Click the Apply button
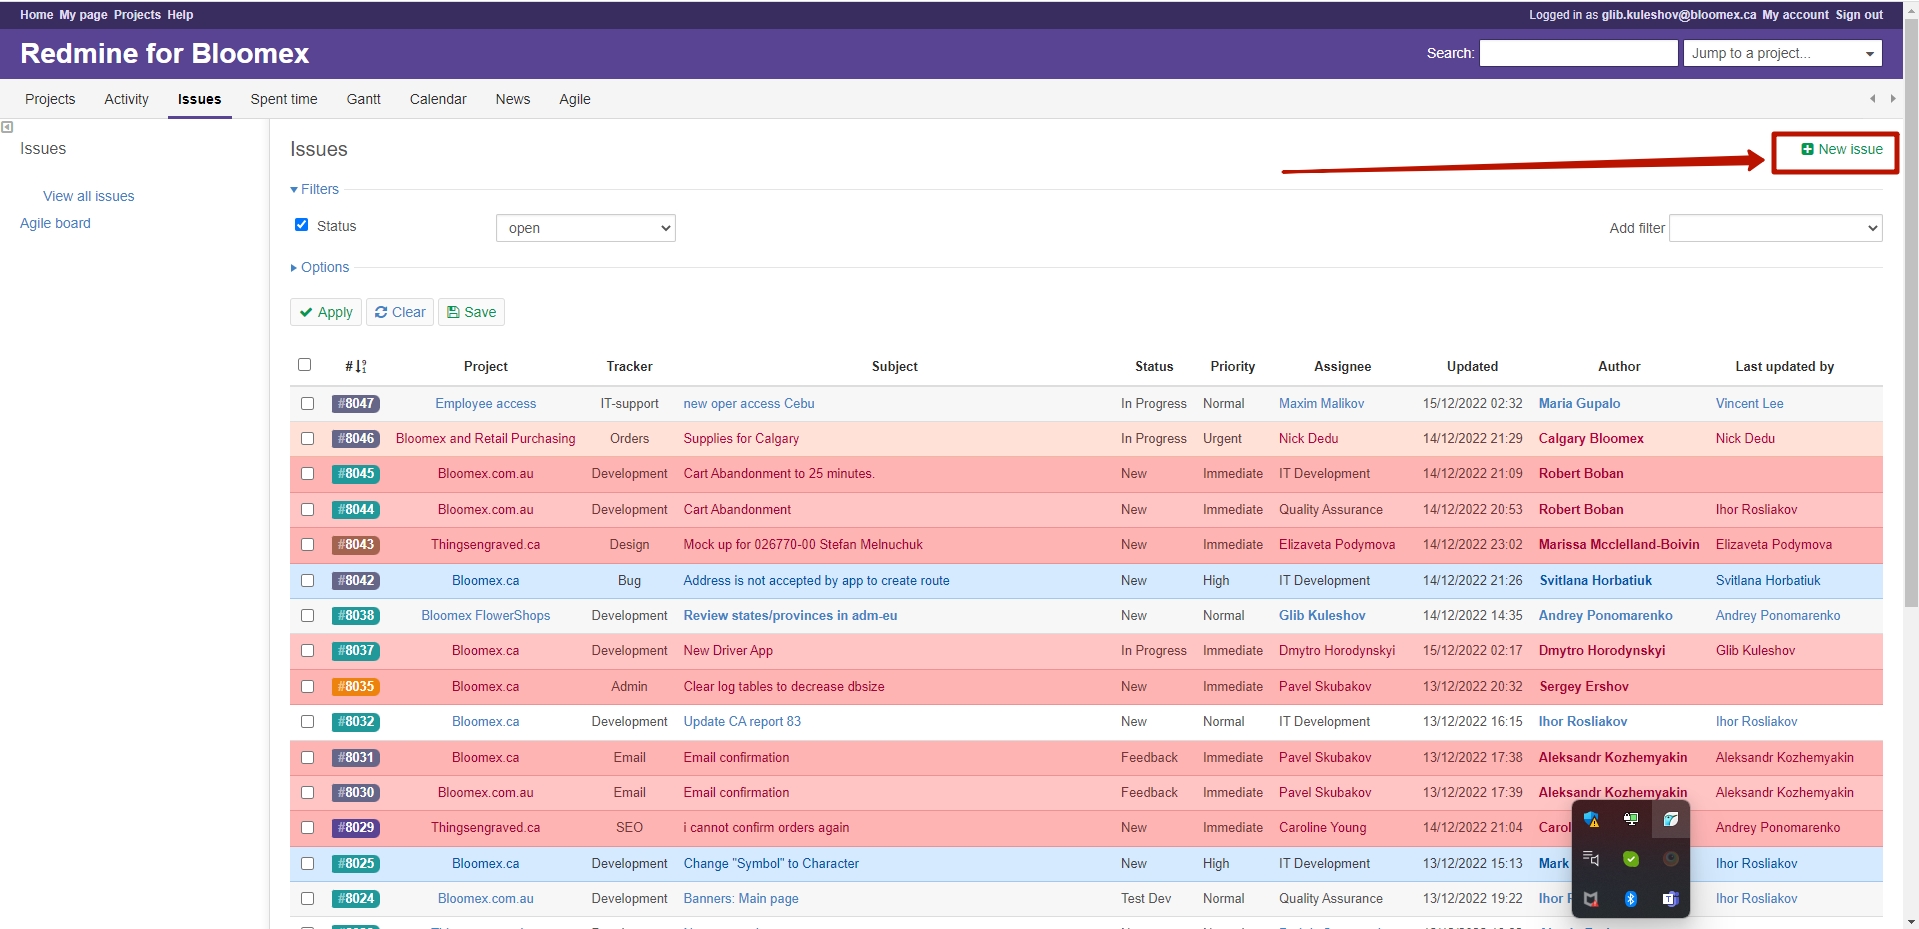Image resolution: width=1919 pixels, height=929 pixels. pos(326,312)
